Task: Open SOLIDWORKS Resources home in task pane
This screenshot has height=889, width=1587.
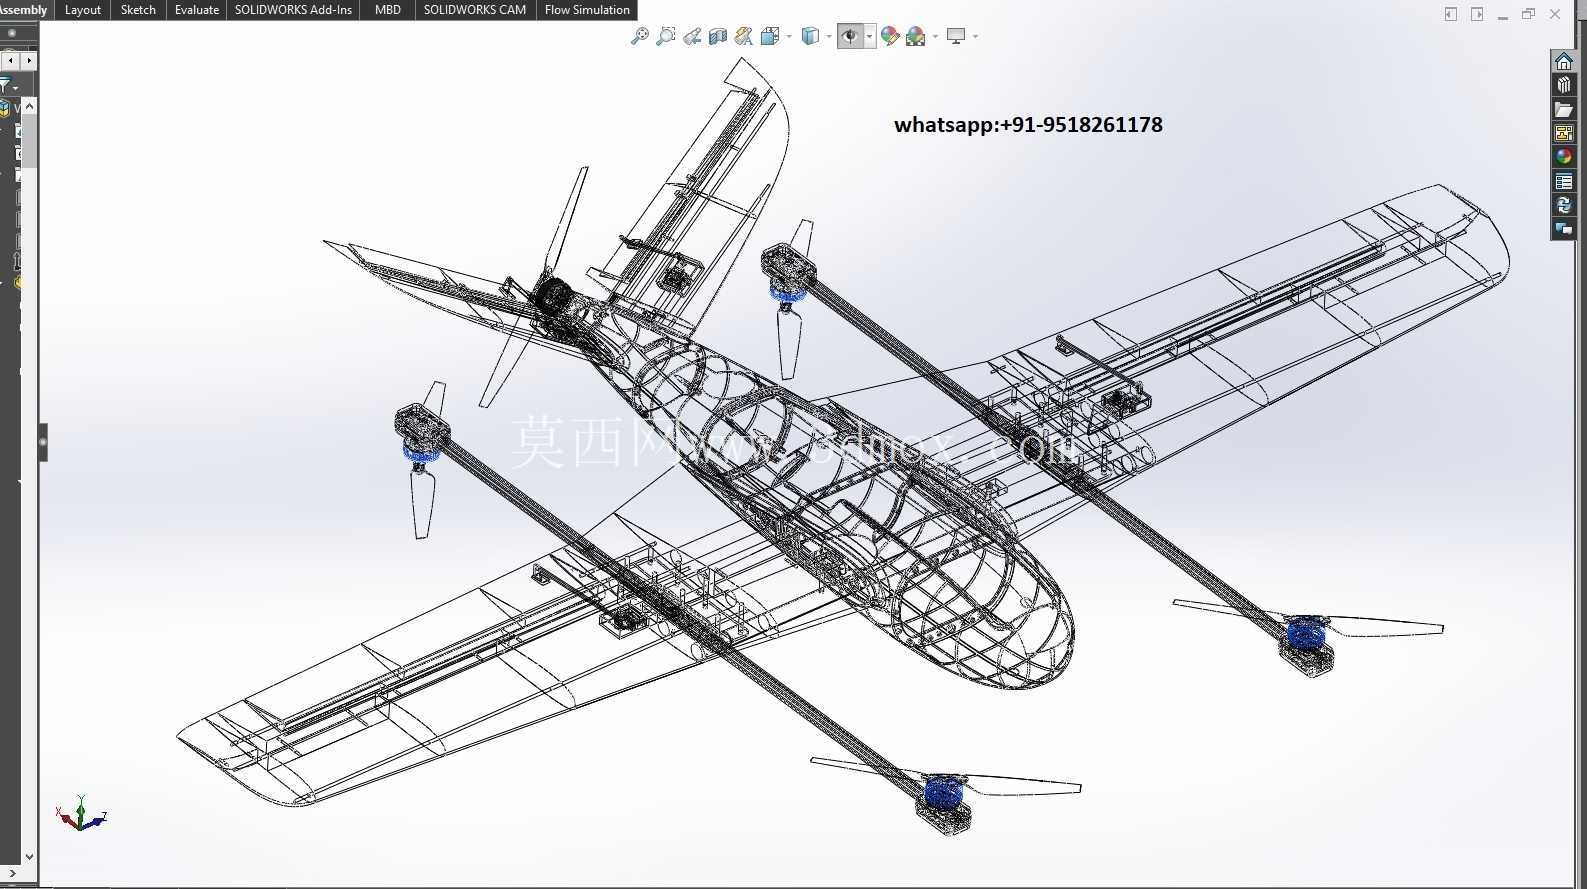Action: tap(1564, 61)
